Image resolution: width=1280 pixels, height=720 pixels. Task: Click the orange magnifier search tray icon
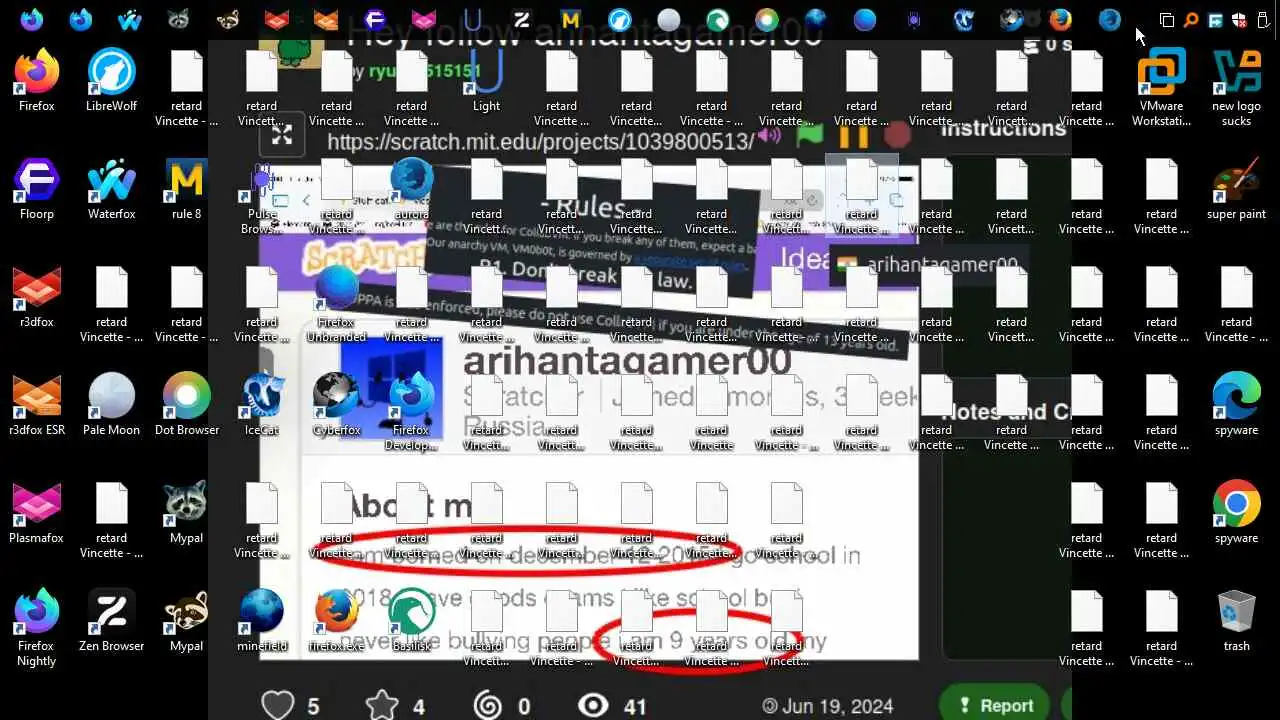[1191, 19]
